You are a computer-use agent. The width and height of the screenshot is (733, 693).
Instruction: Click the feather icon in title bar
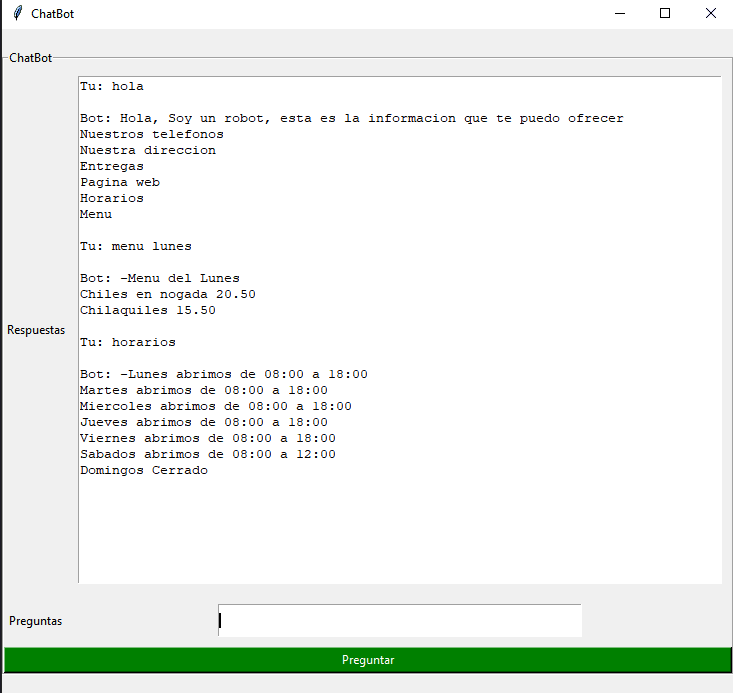coord(17,14)
